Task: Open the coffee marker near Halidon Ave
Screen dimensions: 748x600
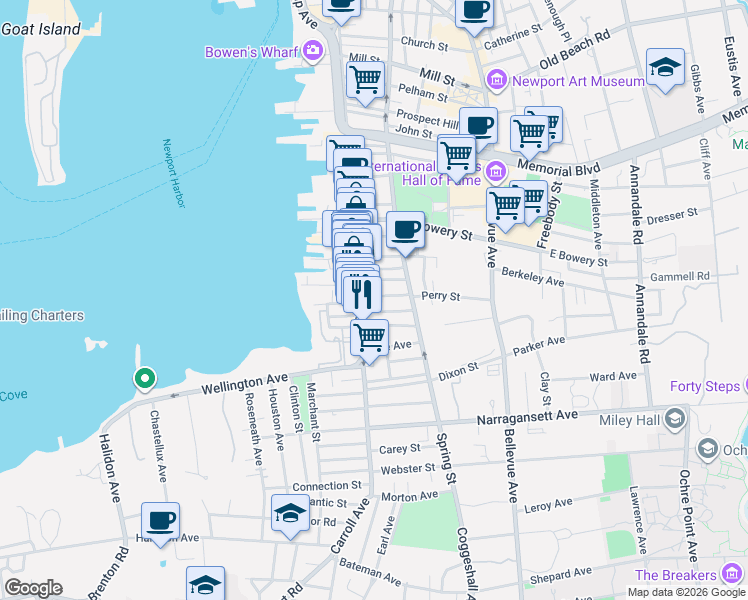Action: pyautogui.click(x=160, y=525)
